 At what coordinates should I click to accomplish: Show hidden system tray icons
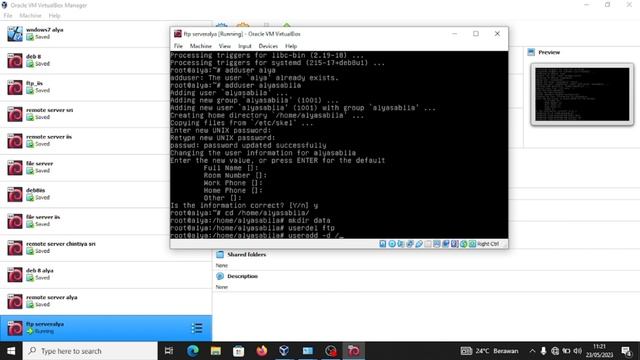532,351
